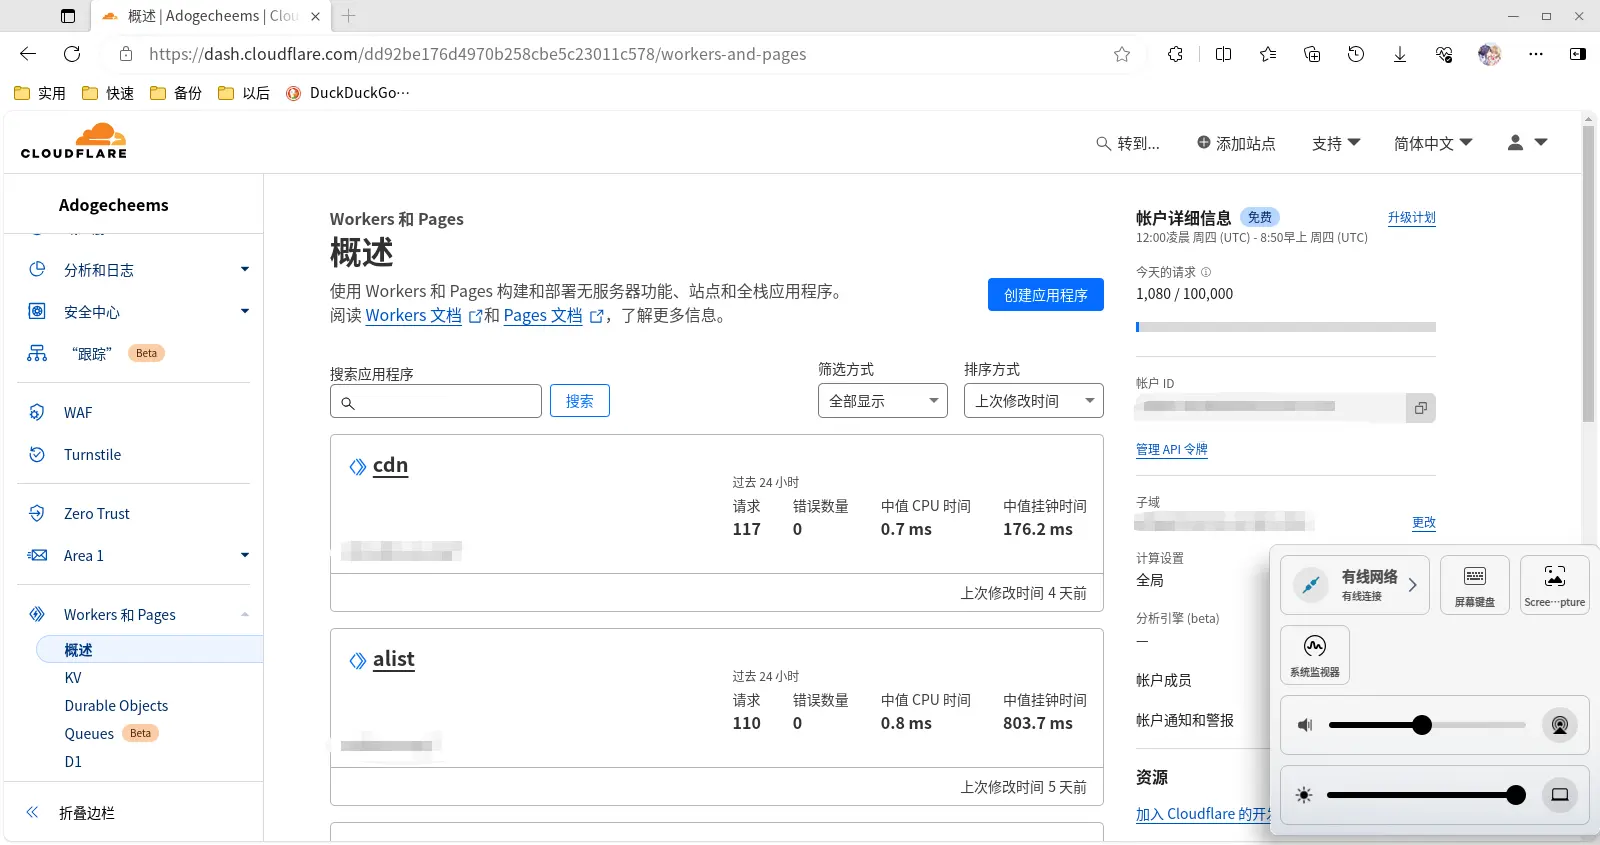Image resolution: width=1600 pixels, height=845 pixels.
Task: Open browser history icon
Action: 1356,54
